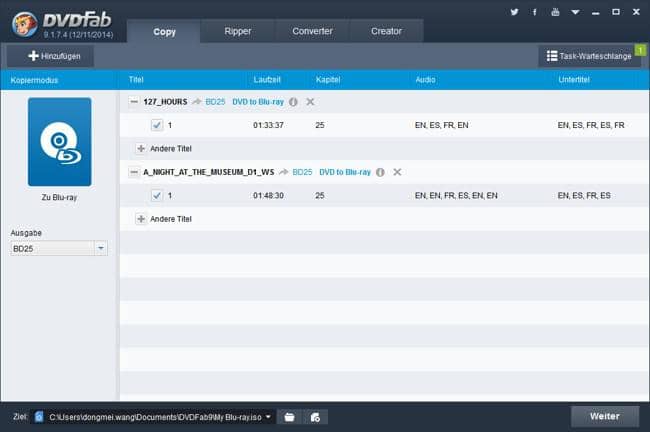Click subtitle cell EN, ES, FR, ES
This screenshot has width=650, height=432.
pos(584,196)
